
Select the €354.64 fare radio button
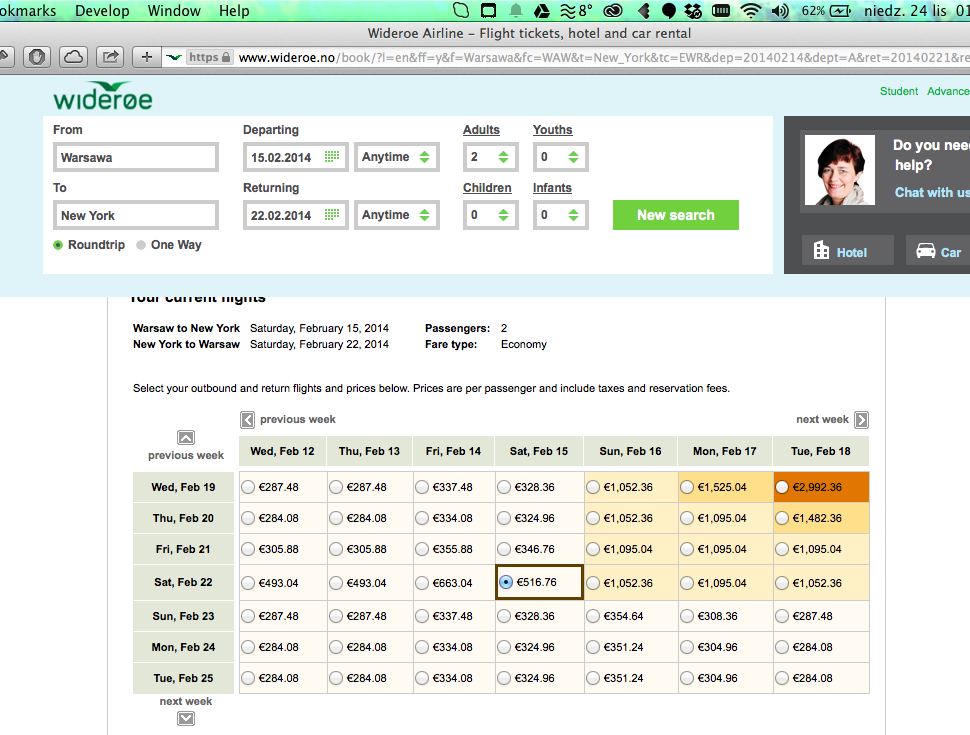(x=593, y=616)
